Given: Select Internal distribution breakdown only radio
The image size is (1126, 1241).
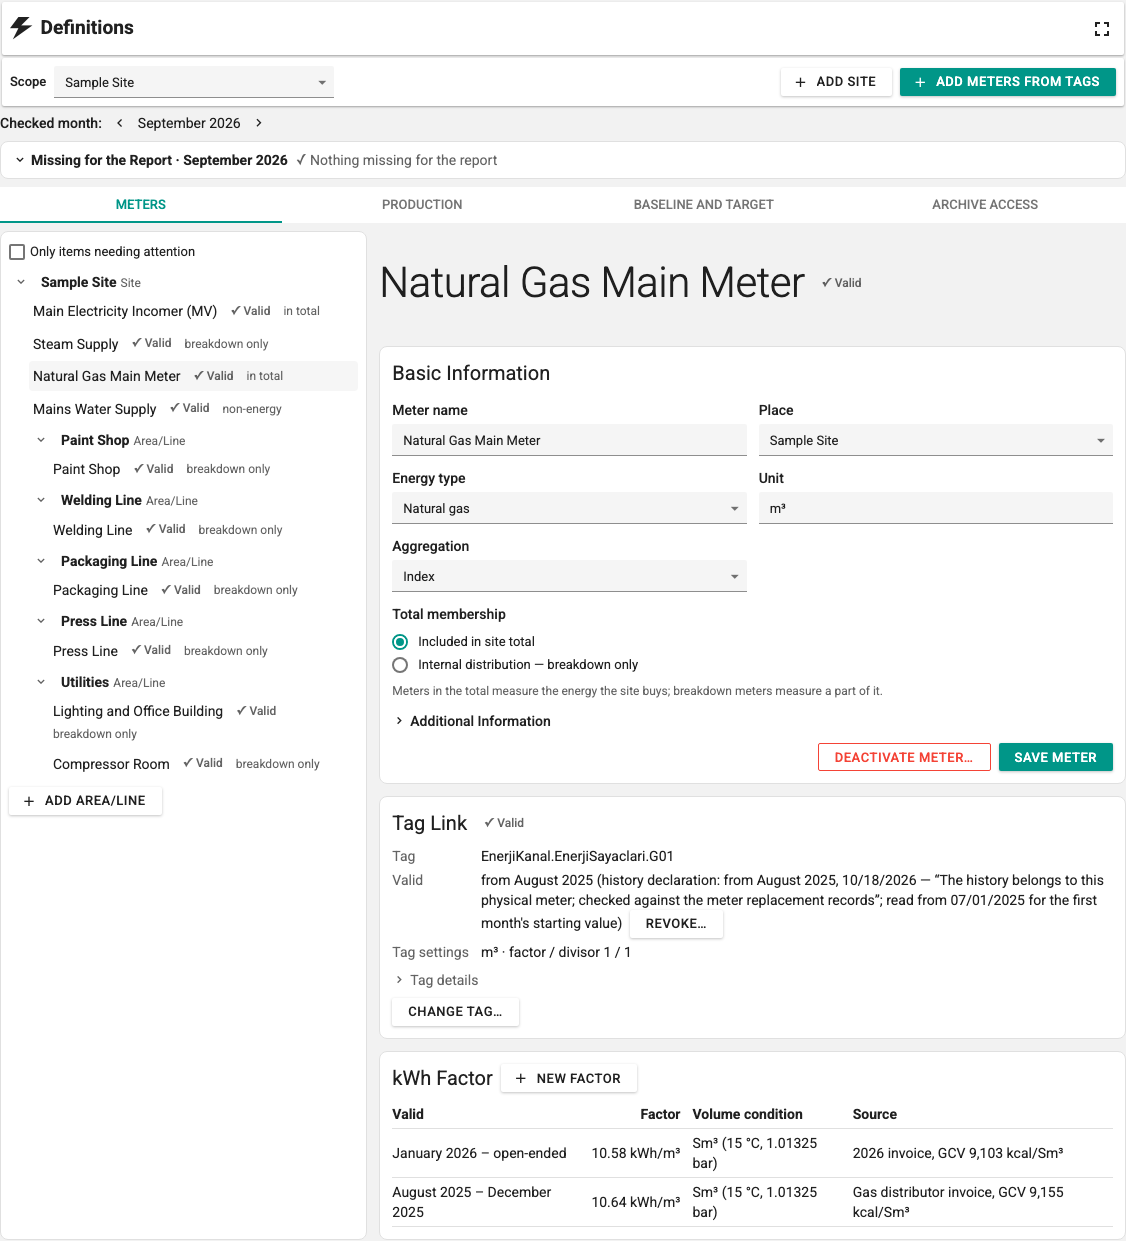Looking at the screenshot, I should tap(400, 665).
